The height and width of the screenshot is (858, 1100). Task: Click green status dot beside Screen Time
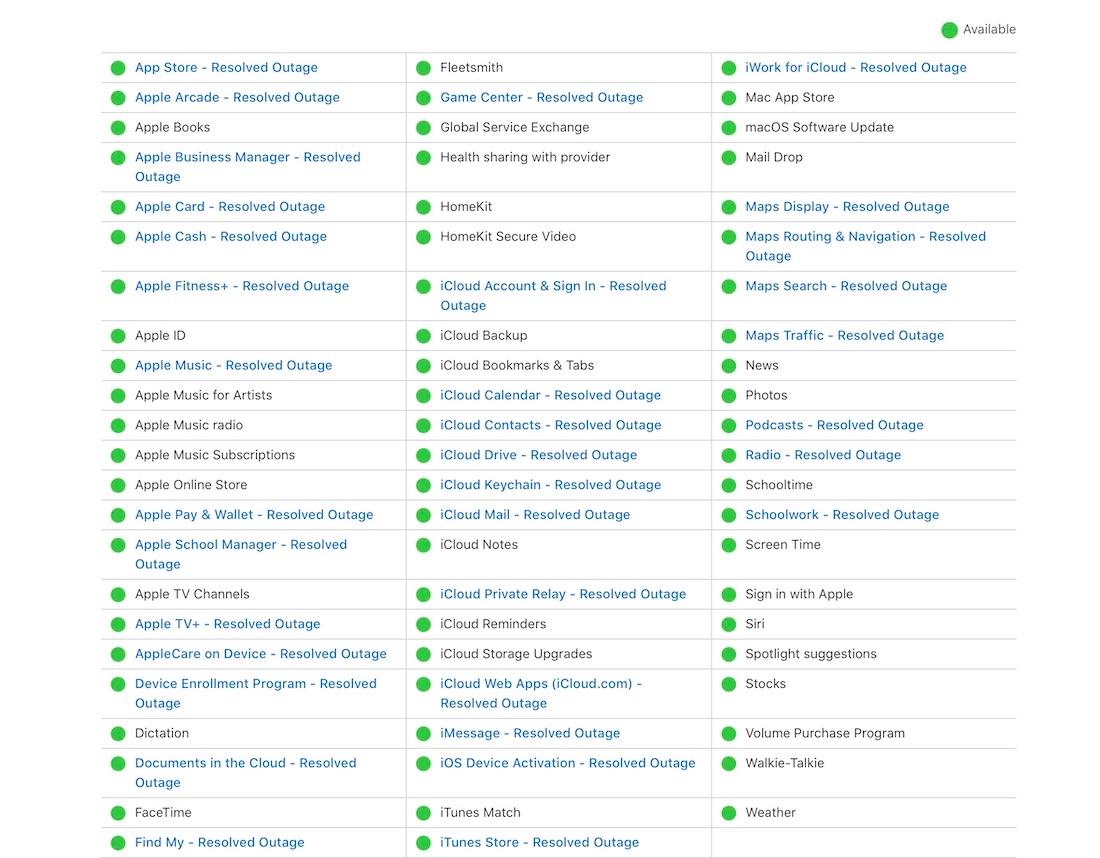point(729,545)
